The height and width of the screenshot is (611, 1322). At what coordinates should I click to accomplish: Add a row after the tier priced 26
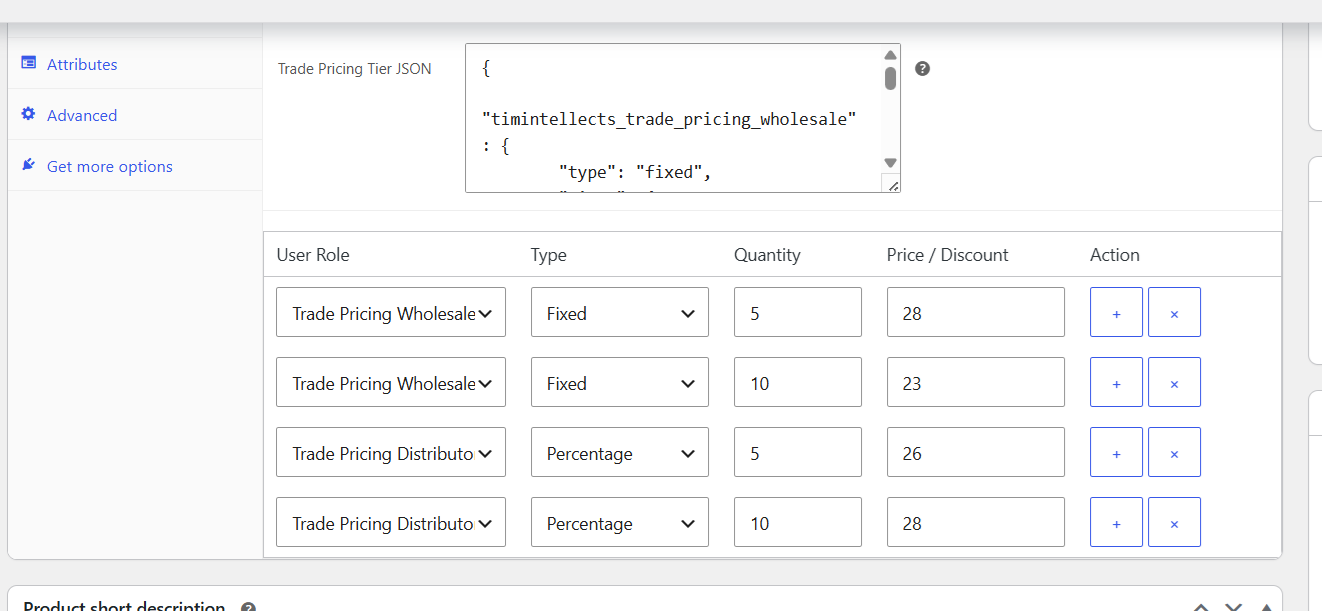(1116, 453)
